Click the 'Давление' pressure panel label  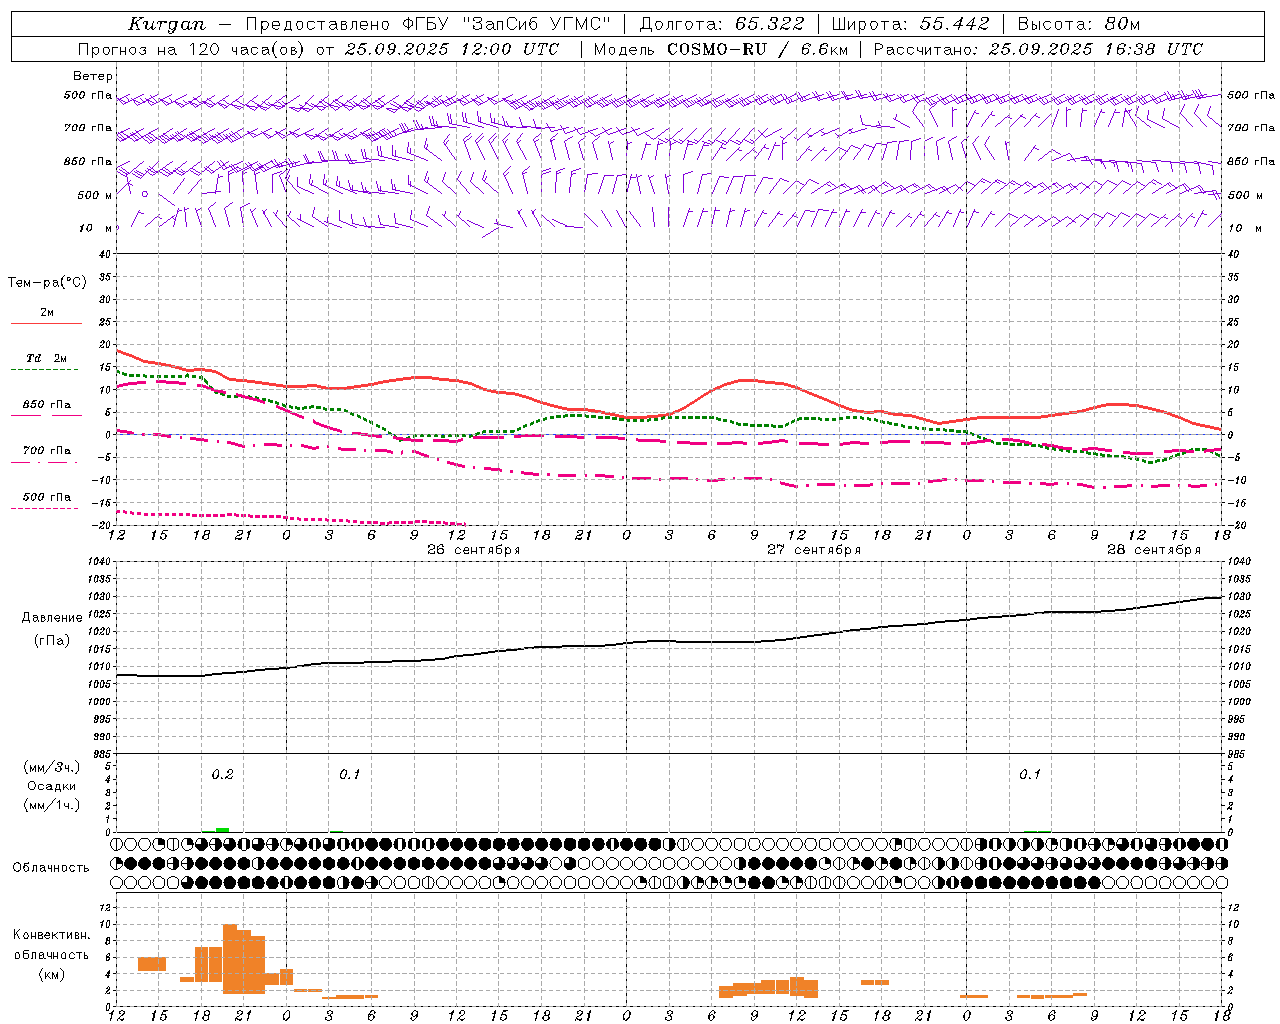(x=52, y=618)
